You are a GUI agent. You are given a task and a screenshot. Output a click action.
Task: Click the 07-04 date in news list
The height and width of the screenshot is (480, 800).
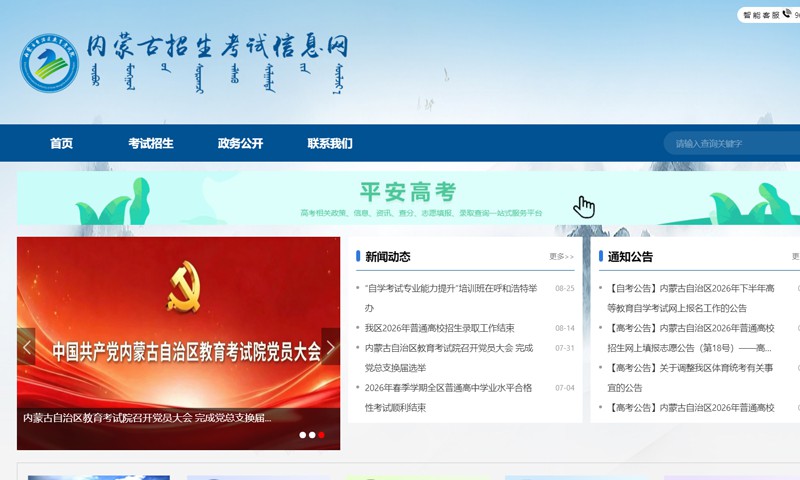pos(565,388)
